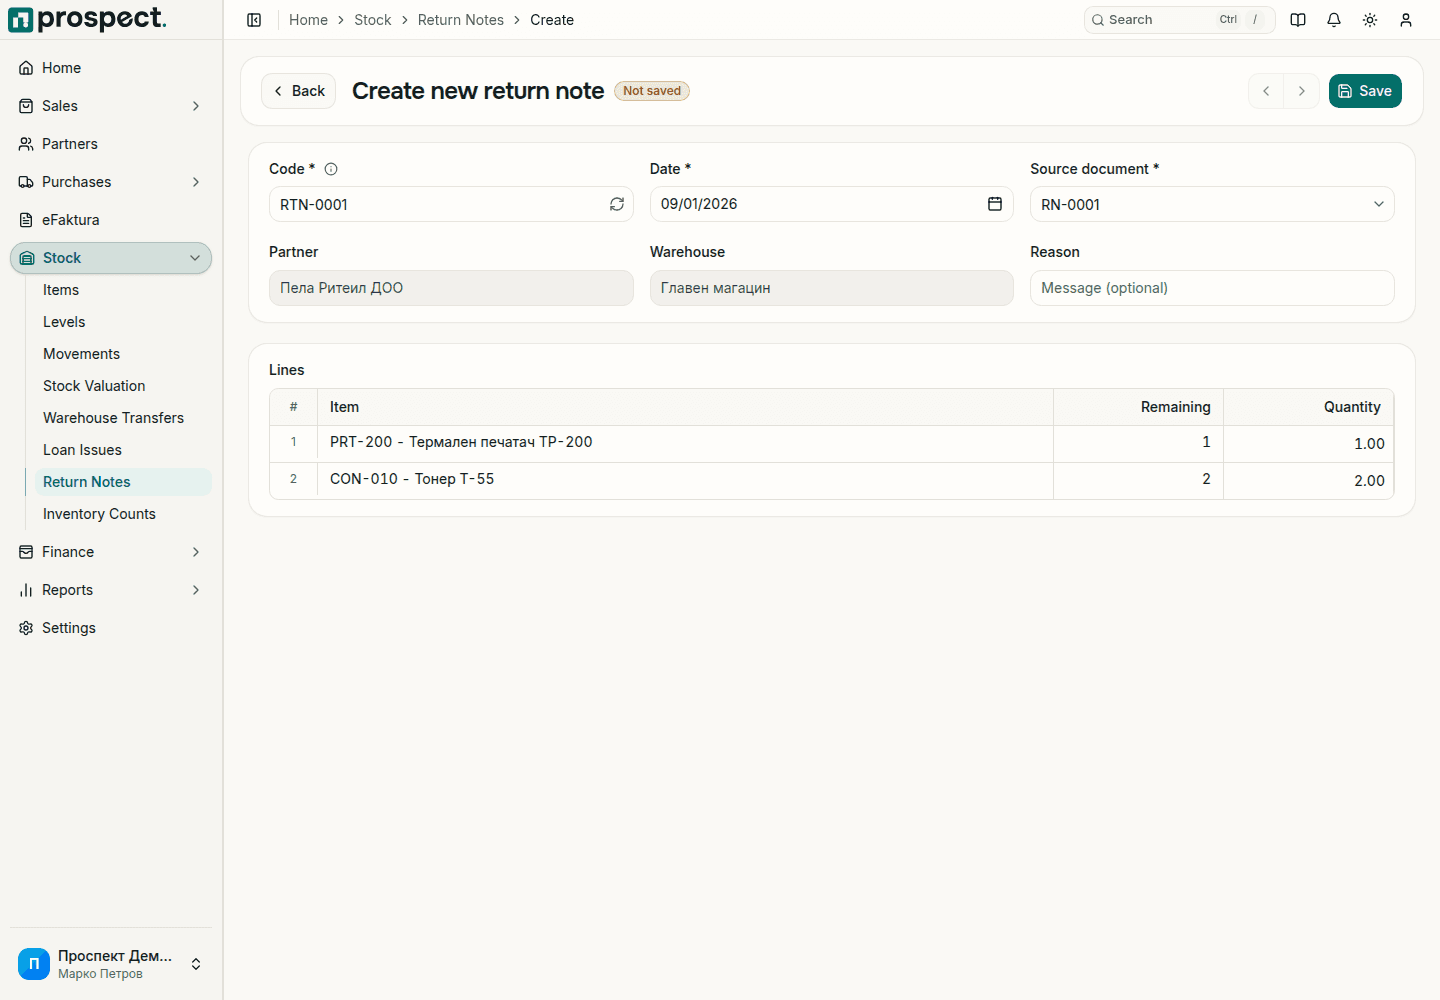Follow the Stock breadcrumb link
The height and width of the screenshot is (1000, 1440).
point(373,20)
